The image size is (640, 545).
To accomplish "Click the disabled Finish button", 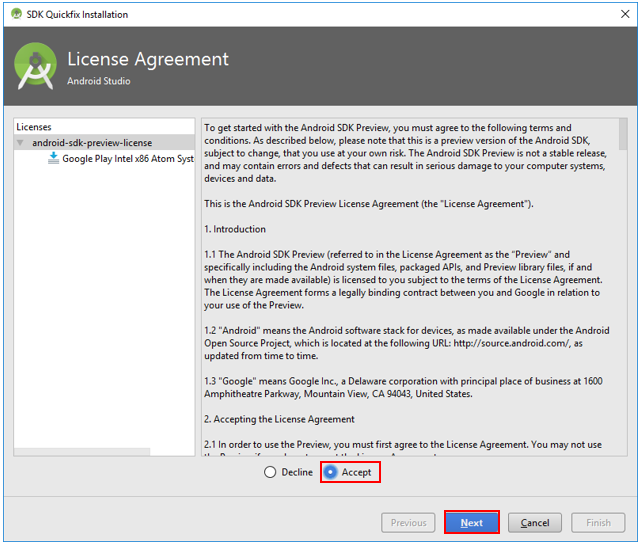I will tap(598, 523).
